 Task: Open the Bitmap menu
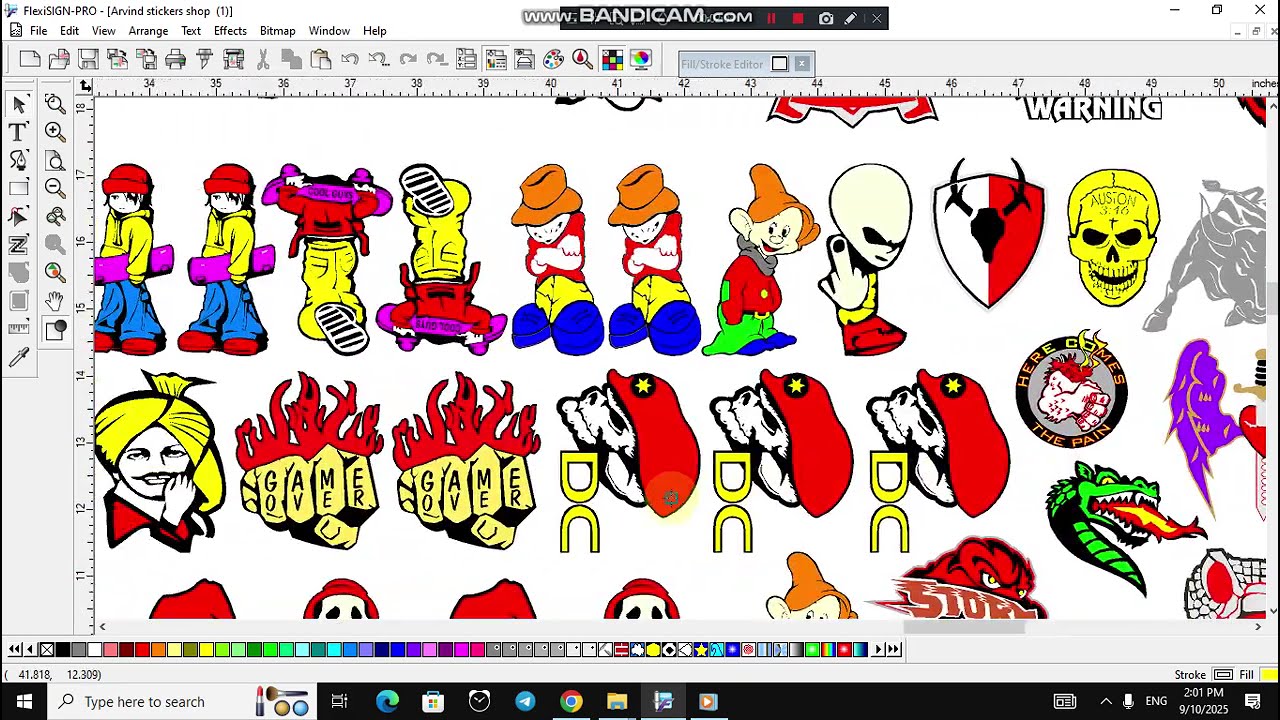click(x=277, y=31)
